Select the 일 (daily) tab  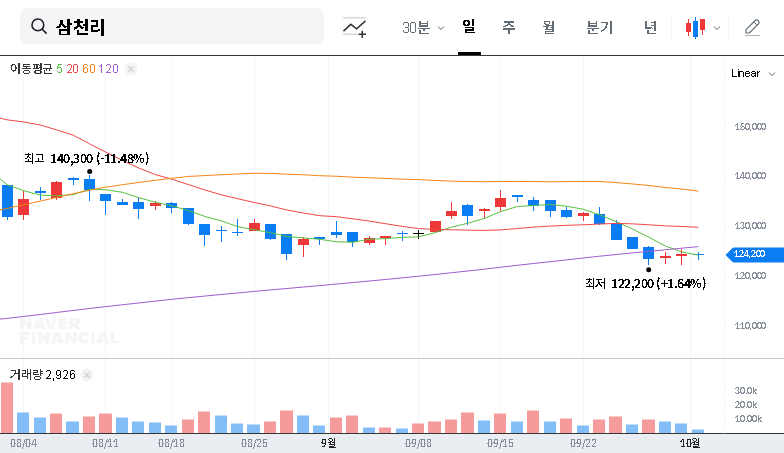[x=468, y=27]
